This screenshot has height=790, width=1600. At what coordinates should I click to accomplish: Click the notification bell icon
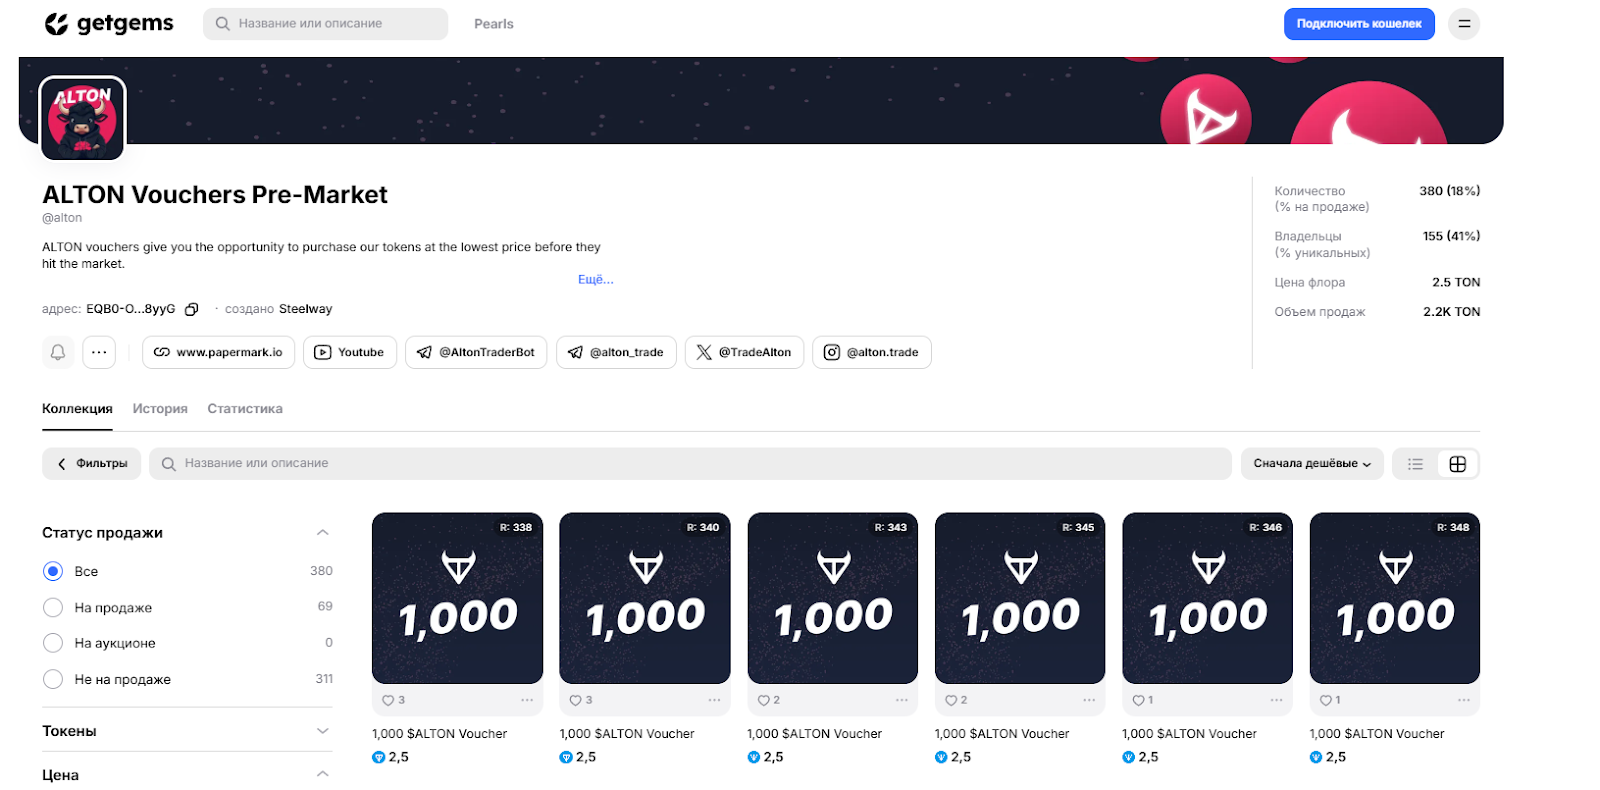coord(58,352)
